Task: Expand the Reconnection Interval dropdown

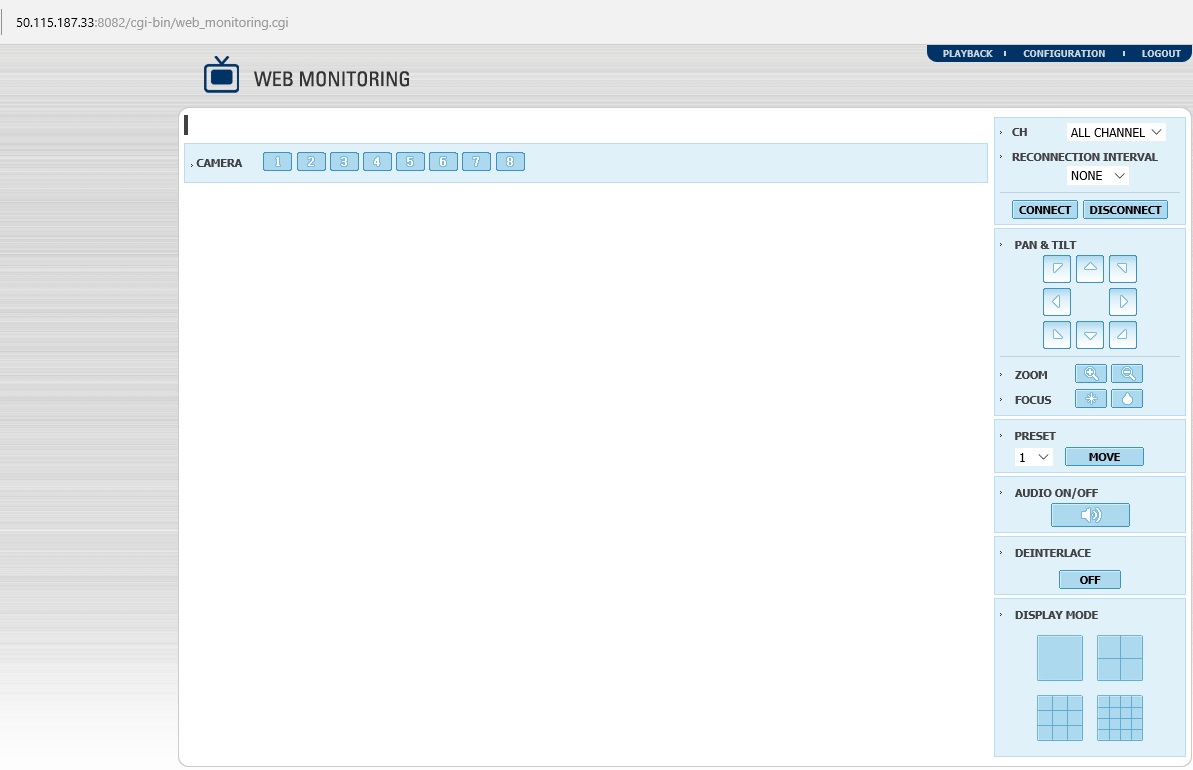Action: tap(1097, 176)
